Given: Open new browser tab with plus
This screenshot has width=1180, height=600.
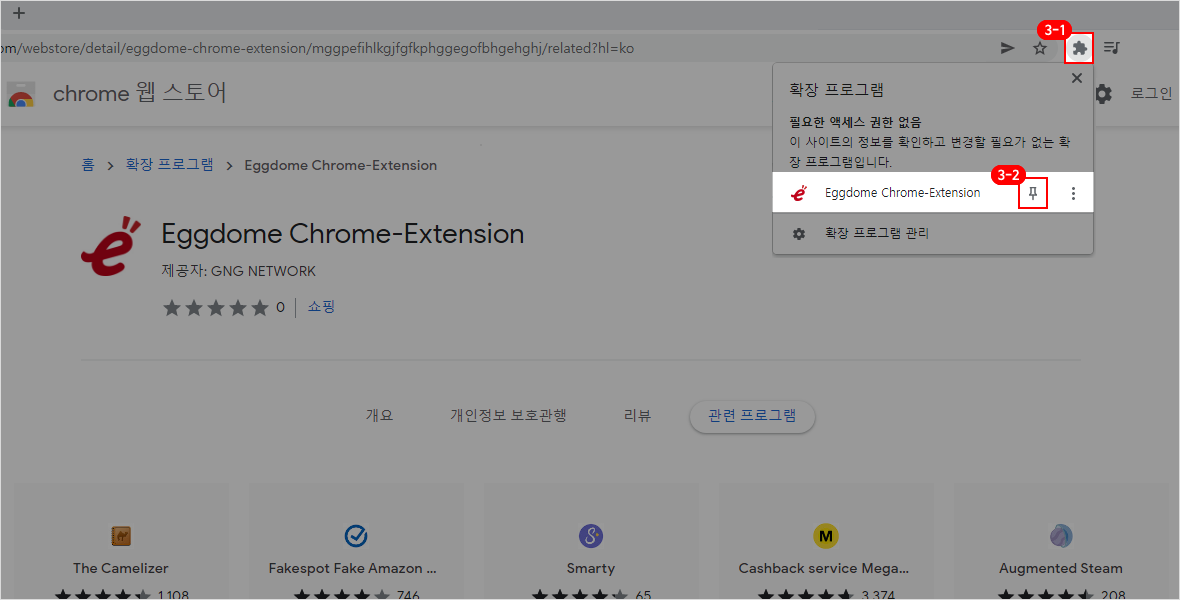Looking at the screenshot, I should coord(18,14).
